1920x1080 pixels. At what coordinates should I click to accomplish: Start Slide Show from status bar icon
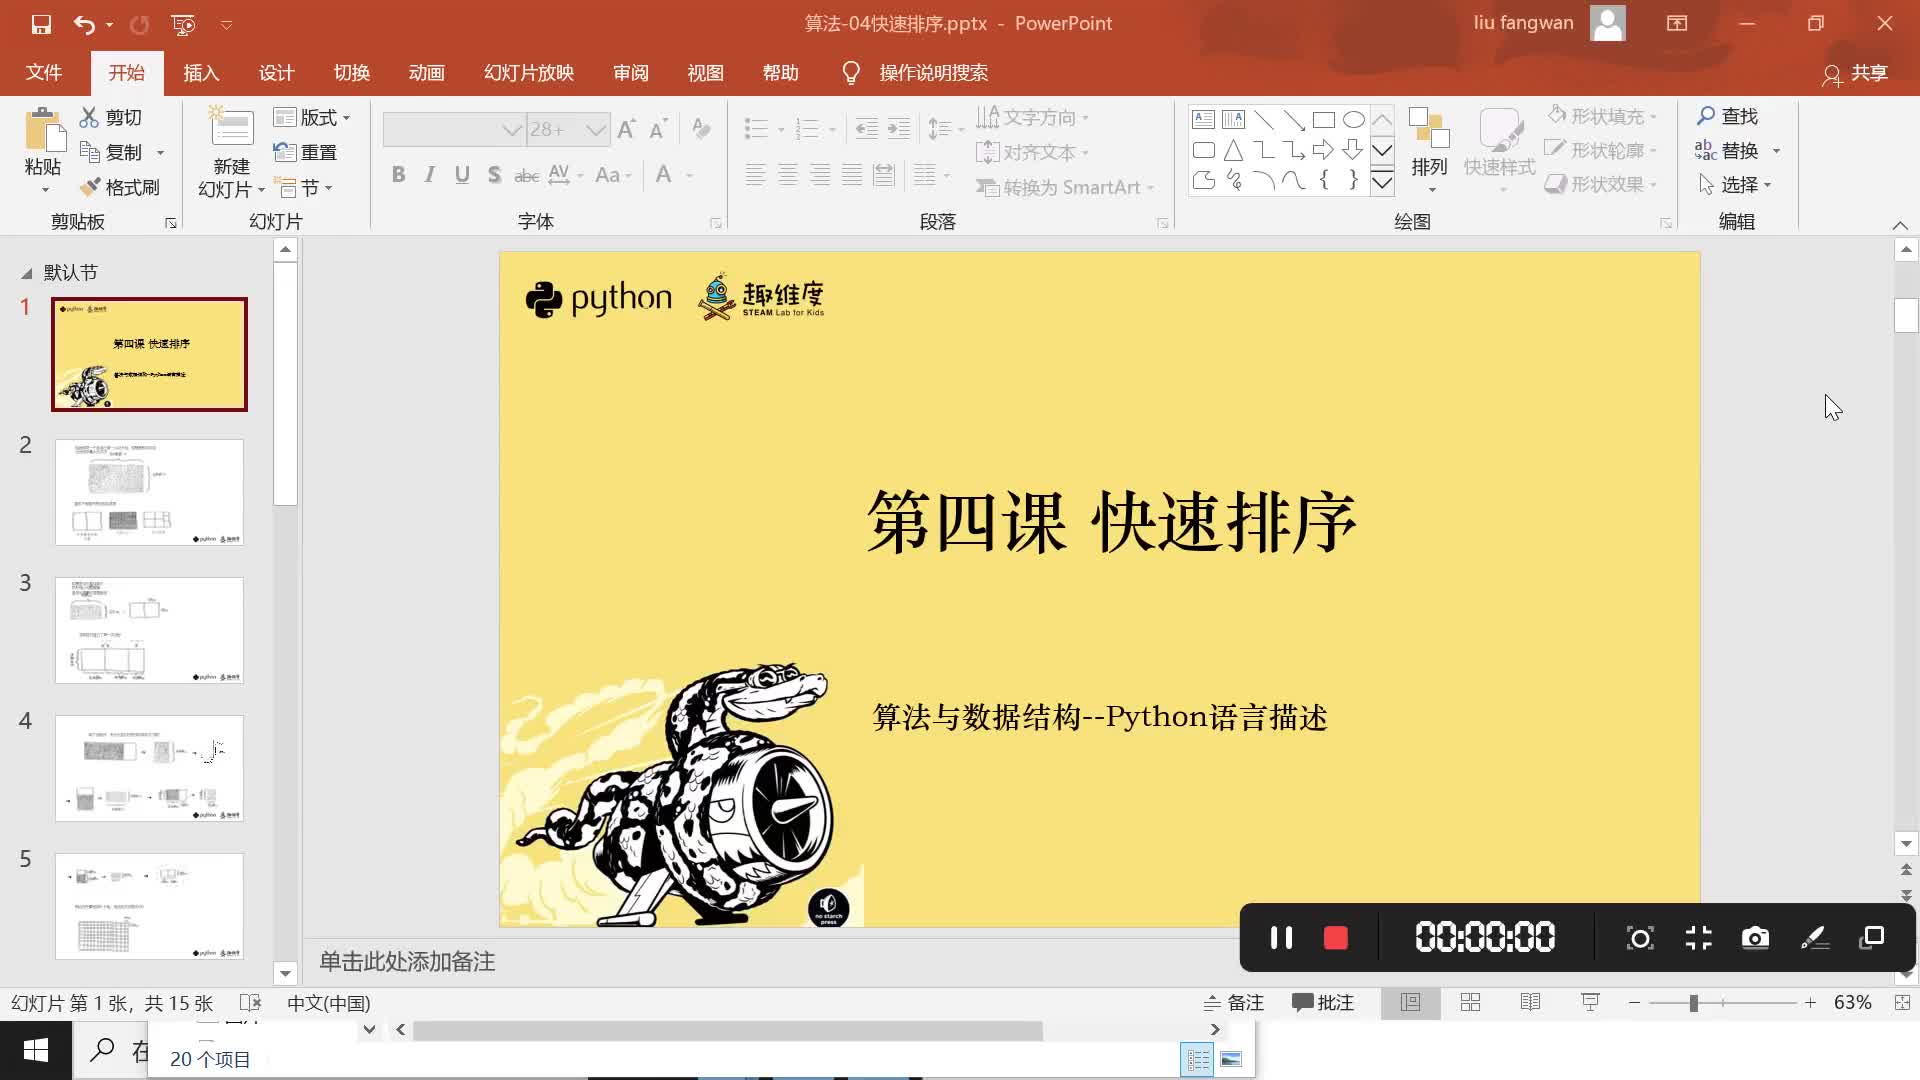tap(1590, 1003)
